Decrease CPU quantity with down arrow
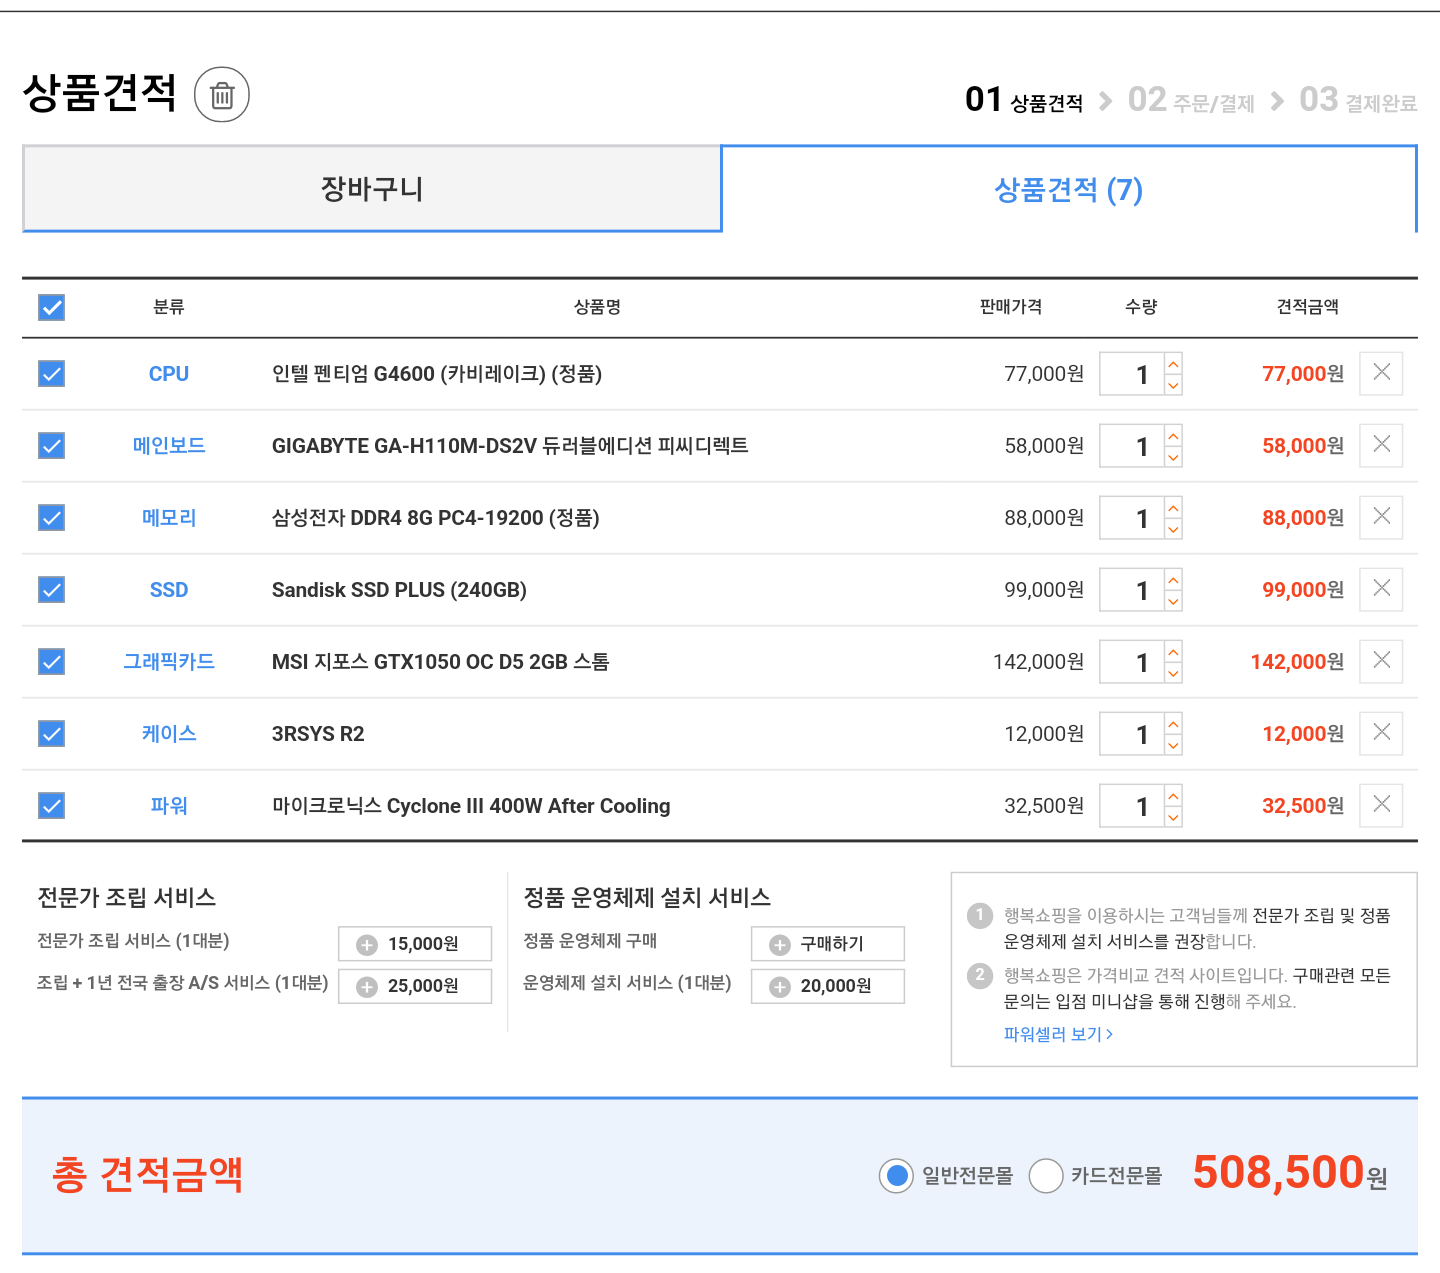Screen dimensions: 1440x1273 [1174, 385]
